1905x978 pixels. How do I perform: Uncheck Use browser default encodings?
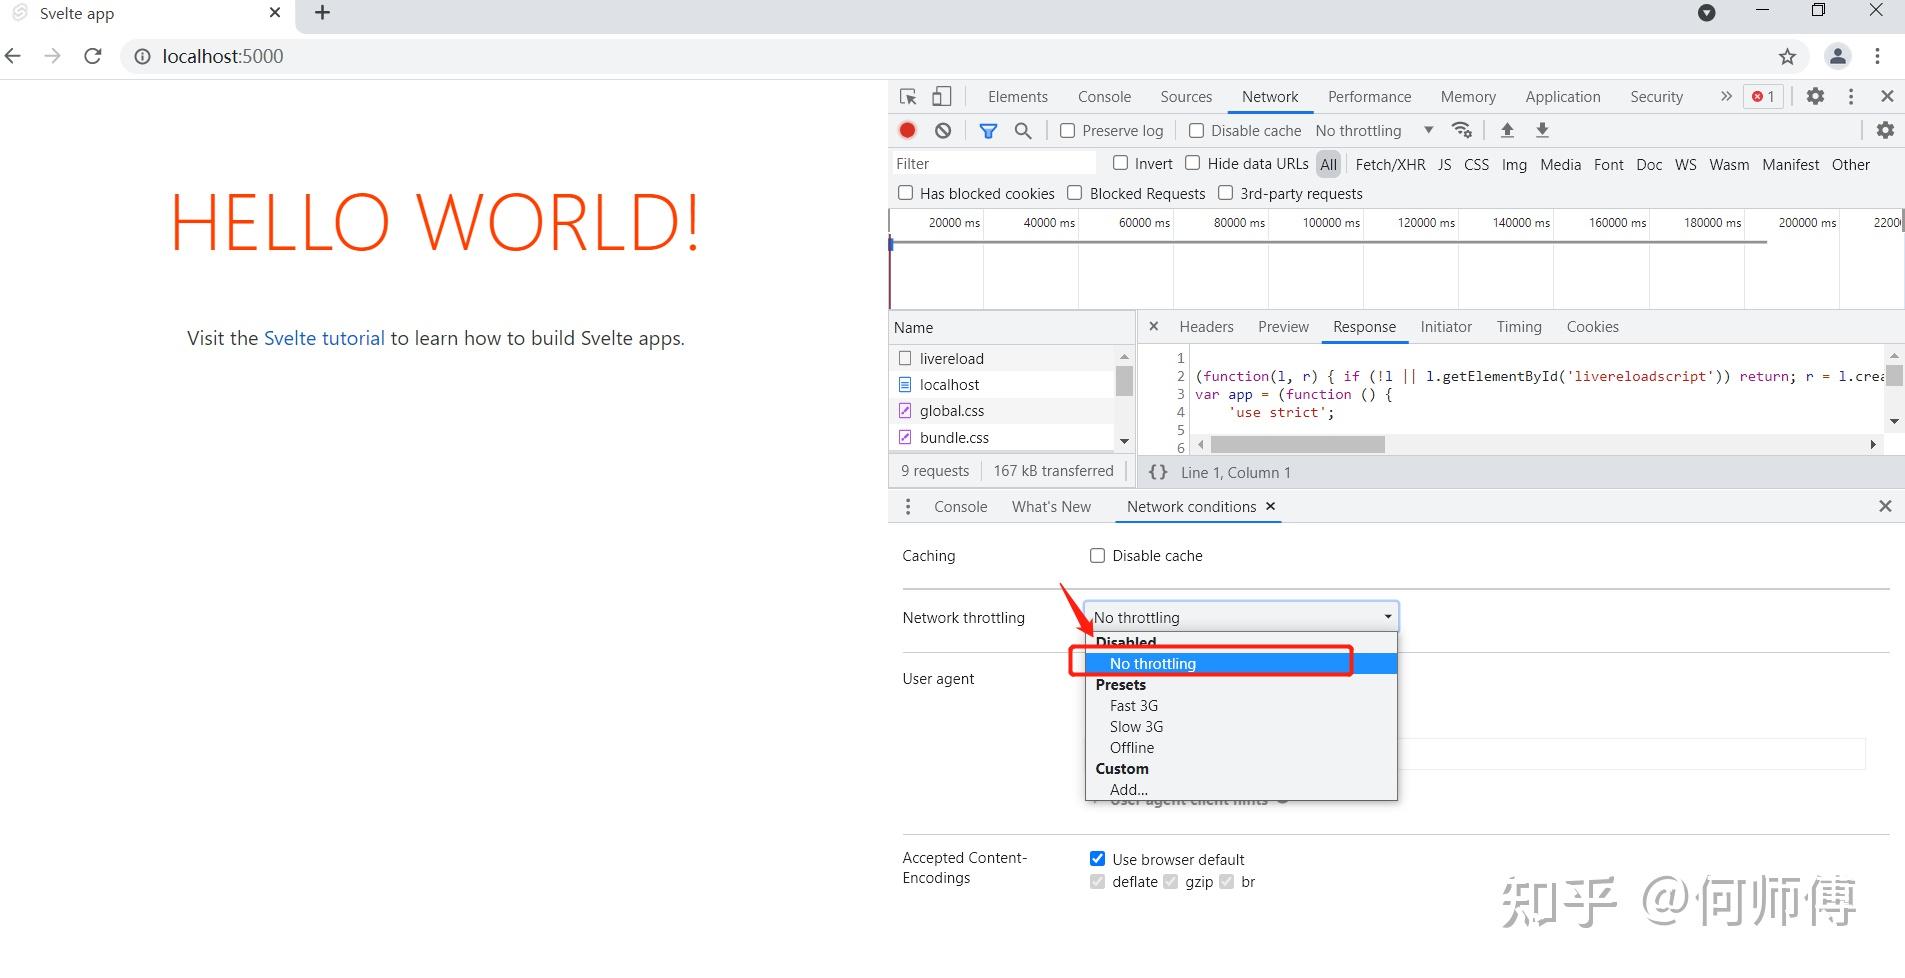click(1097, 859)
